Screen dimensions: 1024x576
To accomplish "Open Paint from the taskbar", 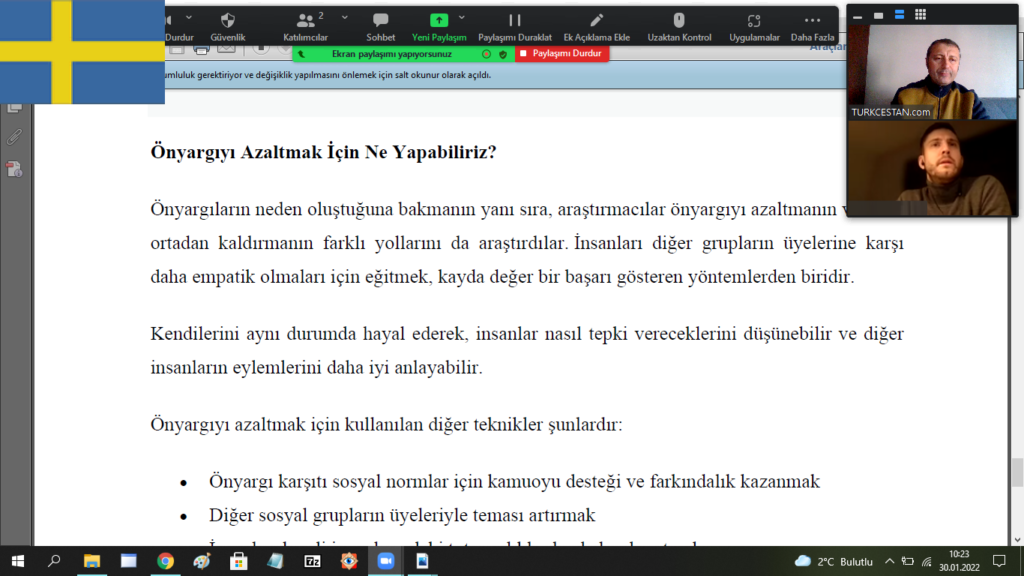I will pos(202,561).
